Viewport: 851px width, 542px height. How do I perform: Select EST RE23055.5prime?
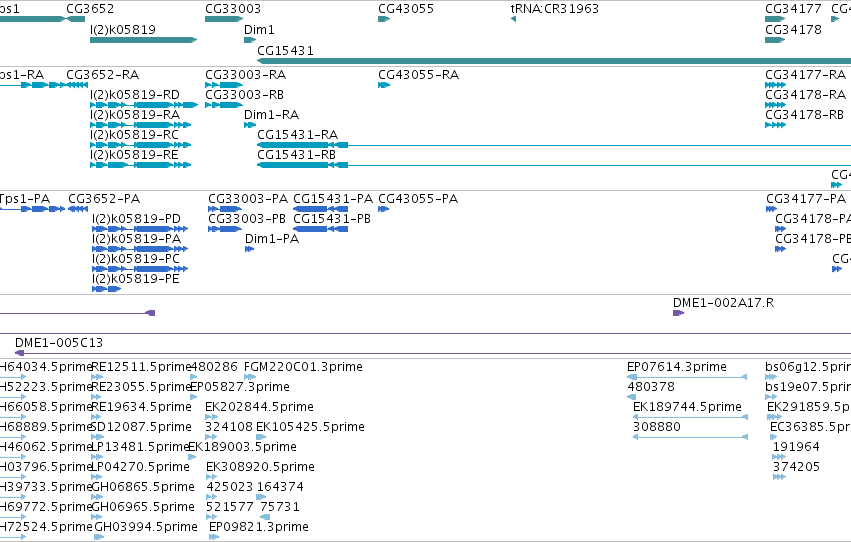click(x=141, y=387)
